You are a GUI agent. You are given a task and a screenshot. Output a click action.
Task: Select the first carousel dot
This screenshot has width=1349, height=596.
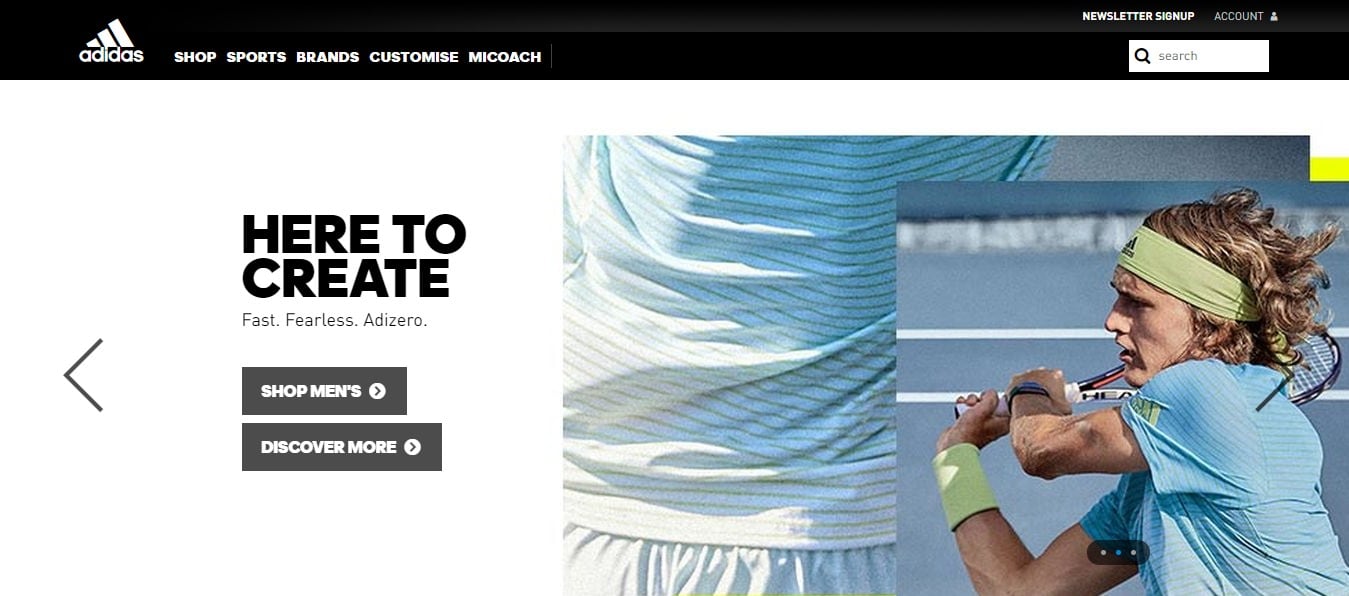pos(1103,552)
